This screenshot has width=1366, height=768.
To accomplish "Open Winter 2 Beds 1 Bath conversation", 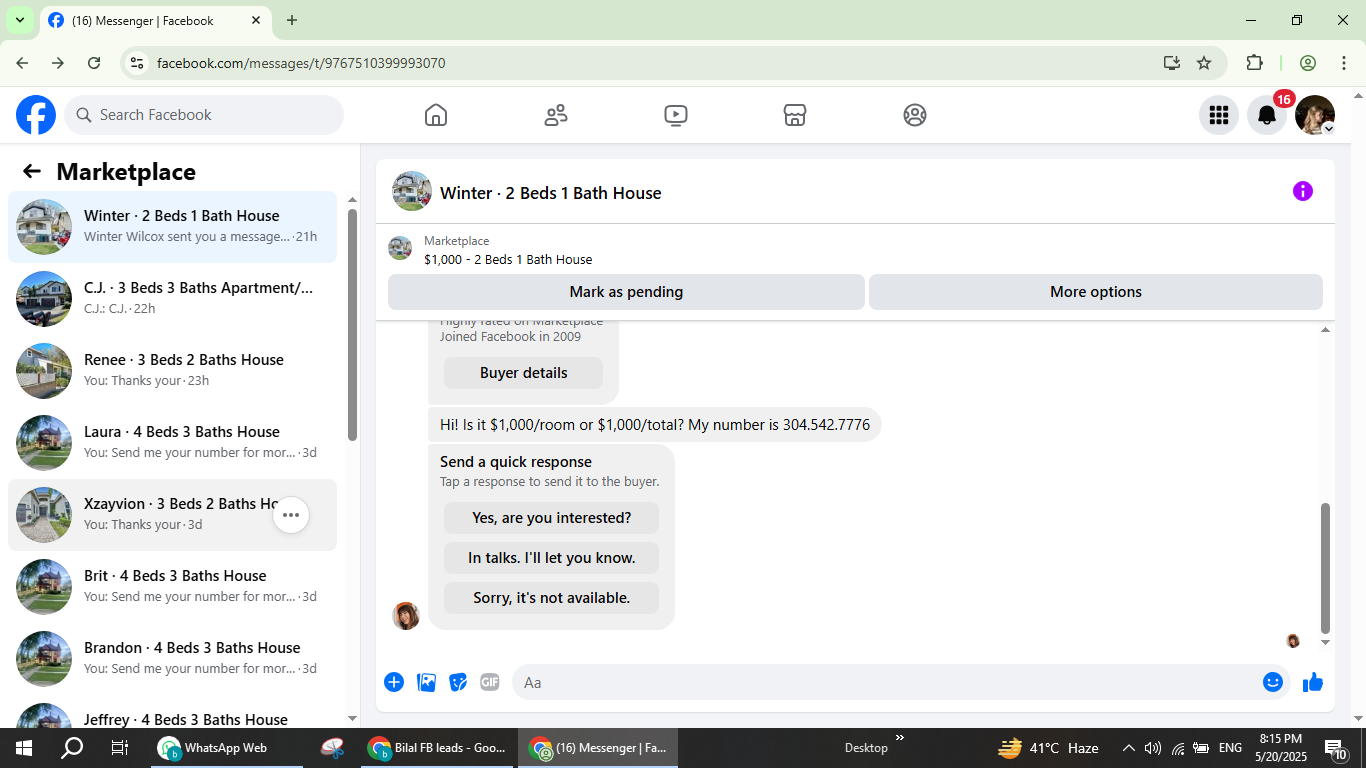I will pyautogui.click(x=172, y=227).
